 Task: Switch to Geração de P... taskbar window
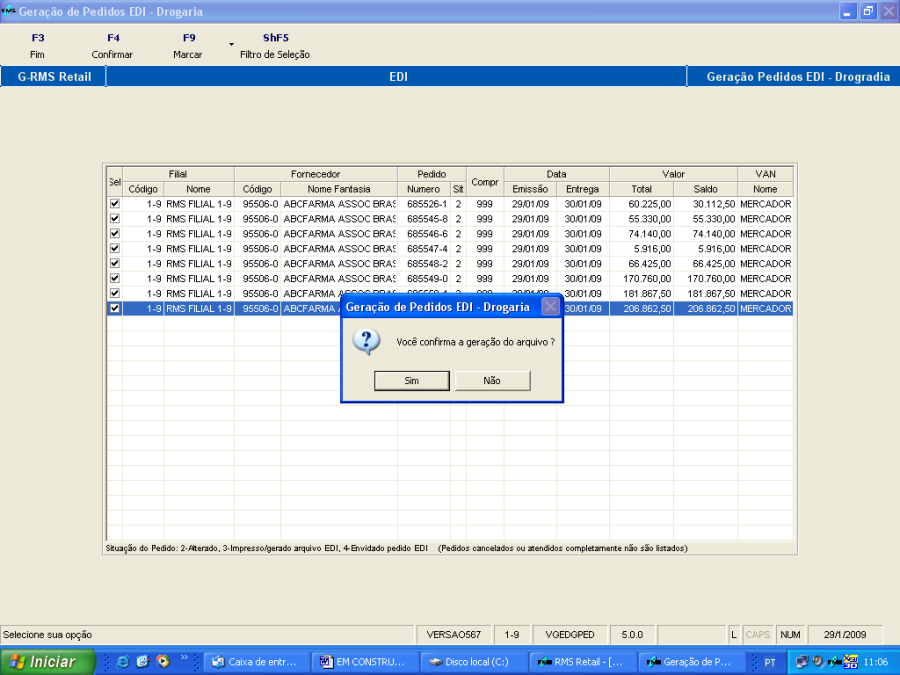(691, 662)
